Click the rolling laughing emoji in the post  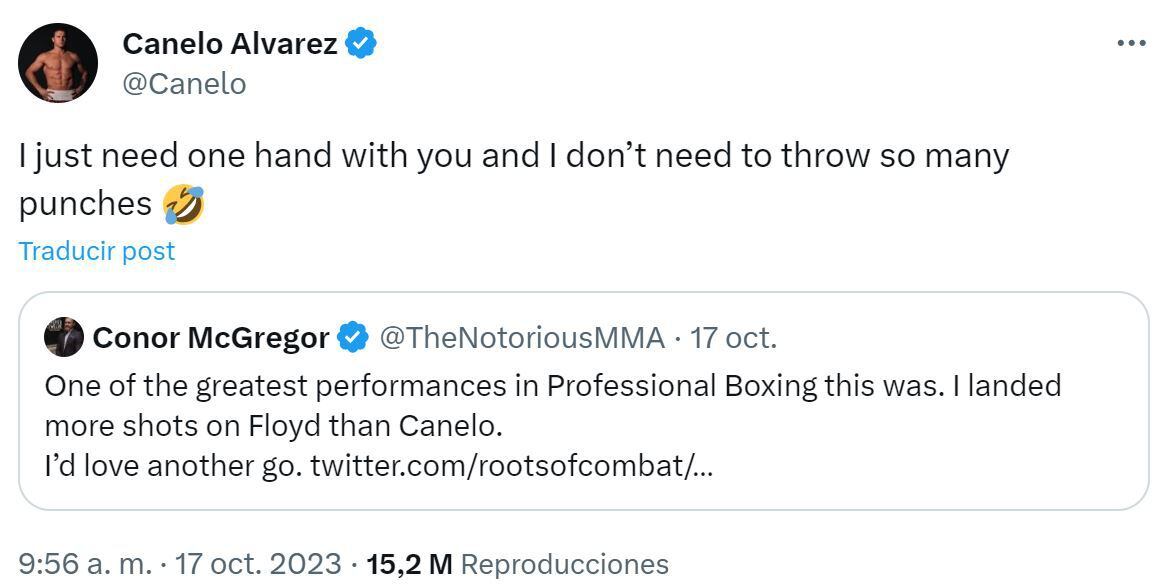tap(184, 204)
